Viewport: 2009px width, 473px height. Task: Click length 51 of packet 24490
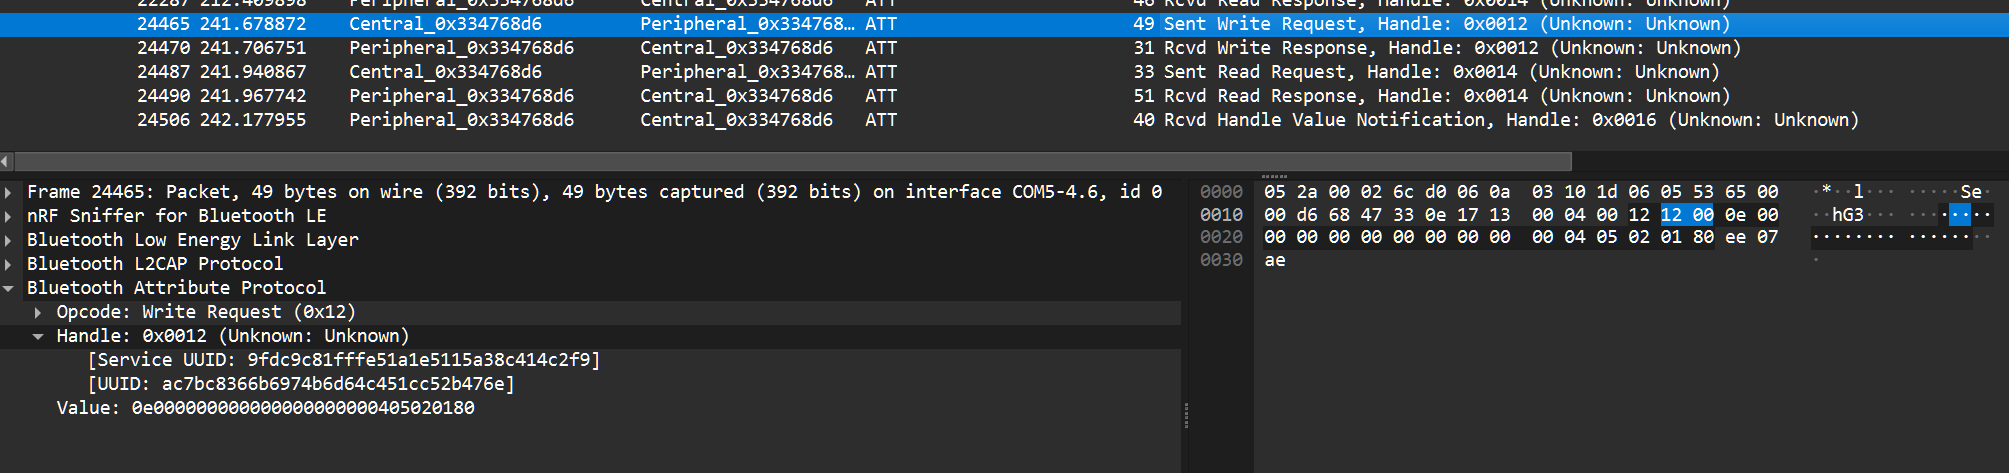pyautogui.click(x=1144, y=96)
